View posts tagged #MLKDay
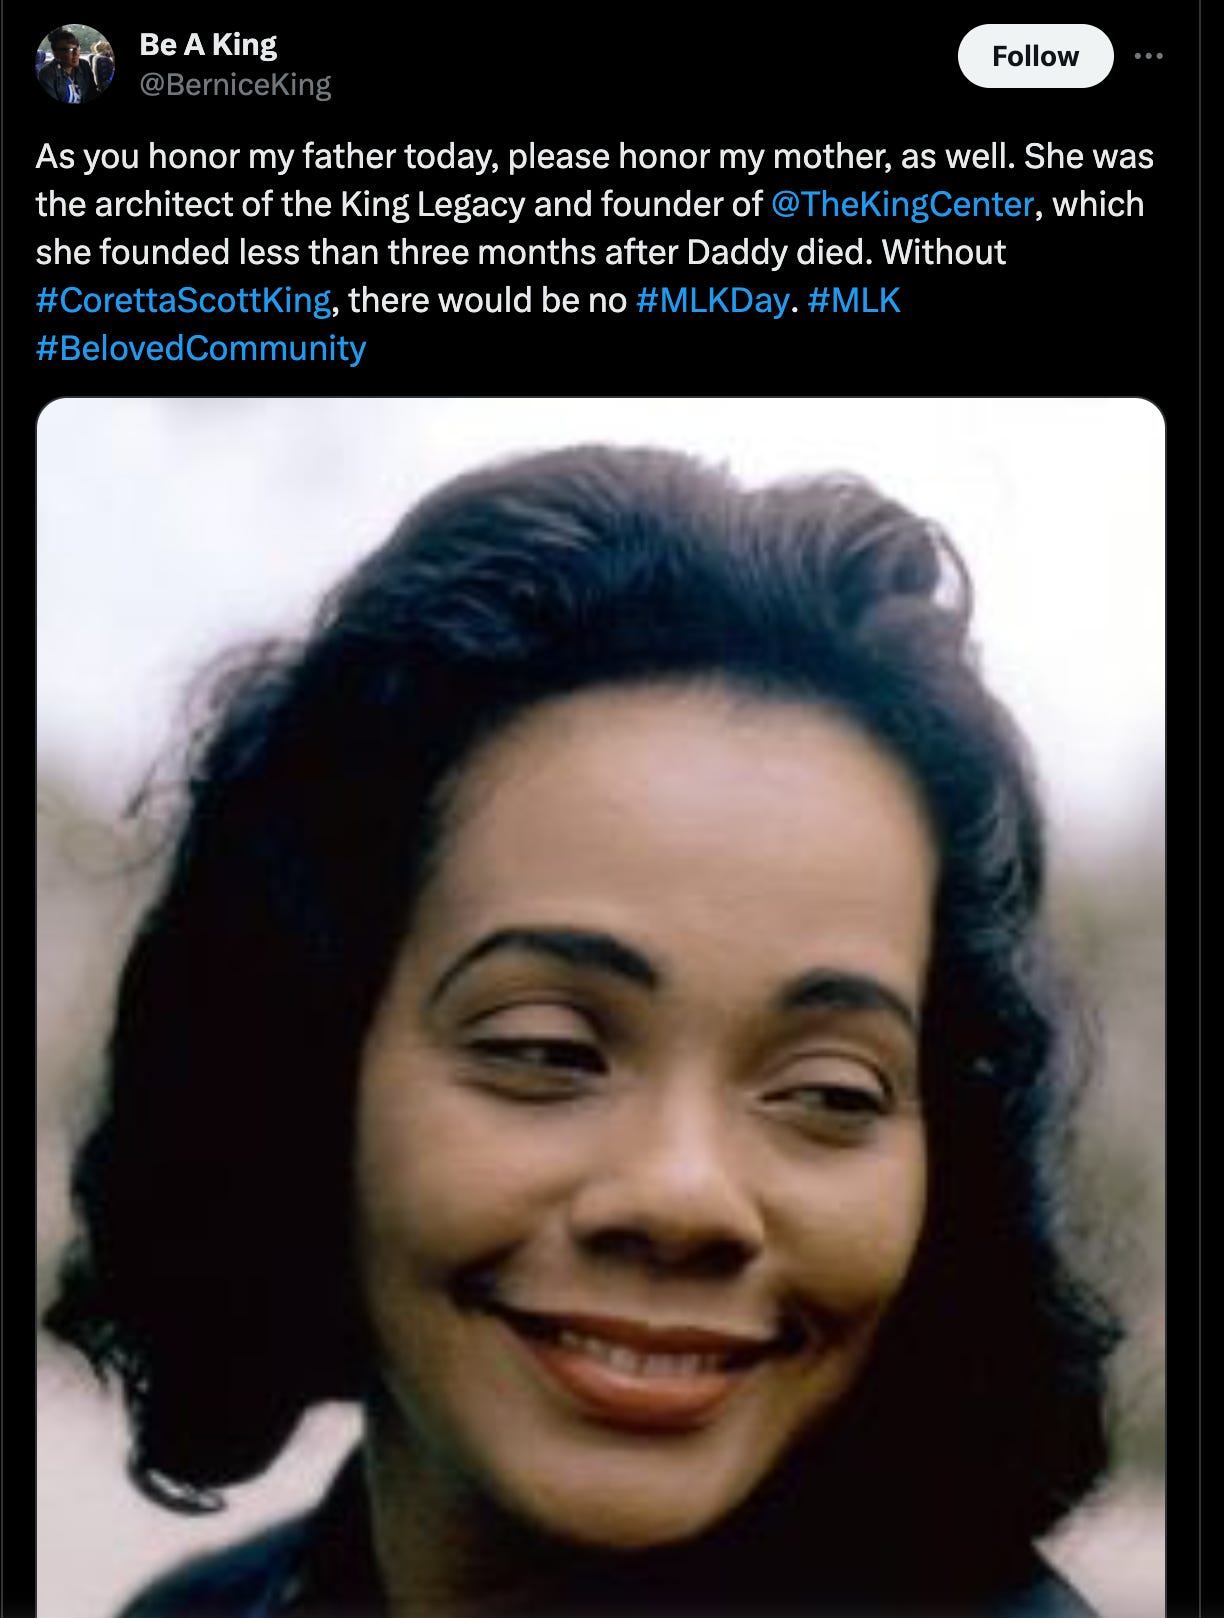Viewport: 1224px width, 1618px height. coord(712,300)
